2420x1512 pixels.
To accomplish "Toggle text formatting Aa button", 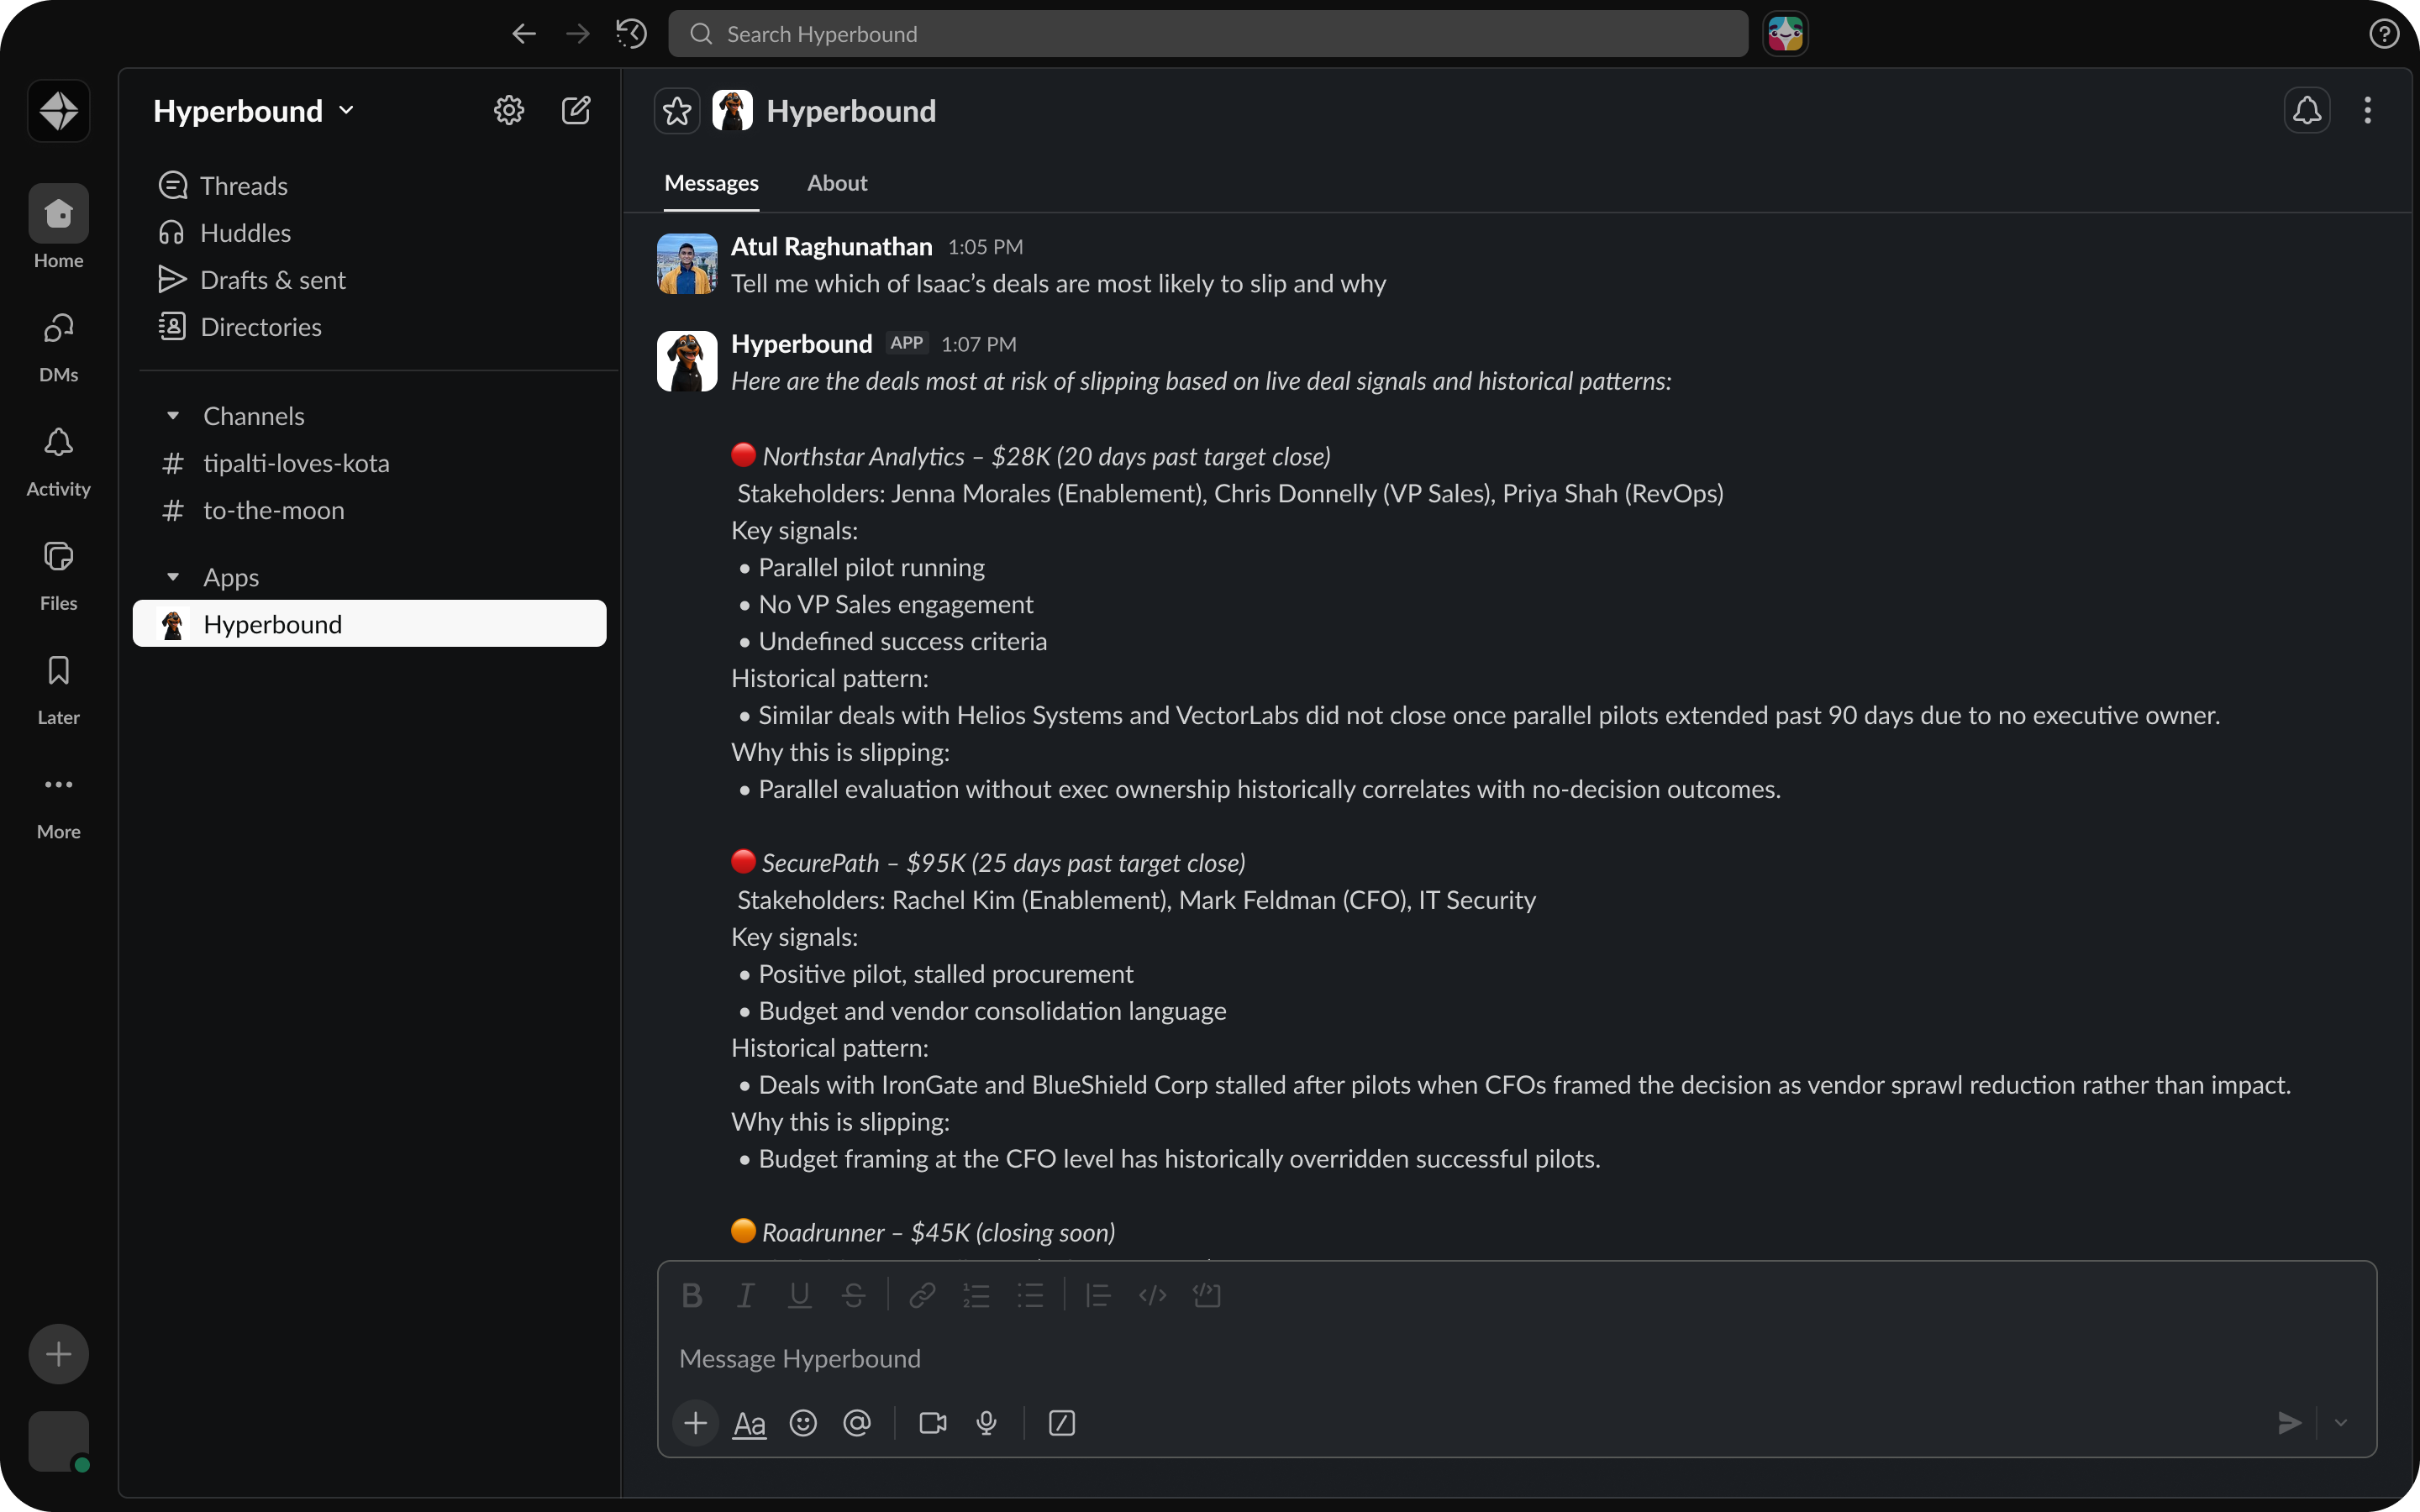I will [749, 1423].
